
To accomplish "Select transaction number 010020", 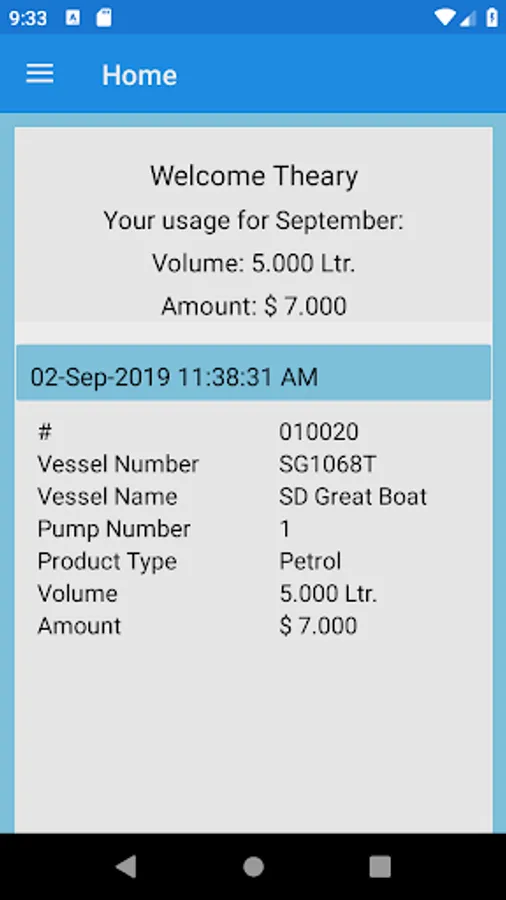I will 319,432.
